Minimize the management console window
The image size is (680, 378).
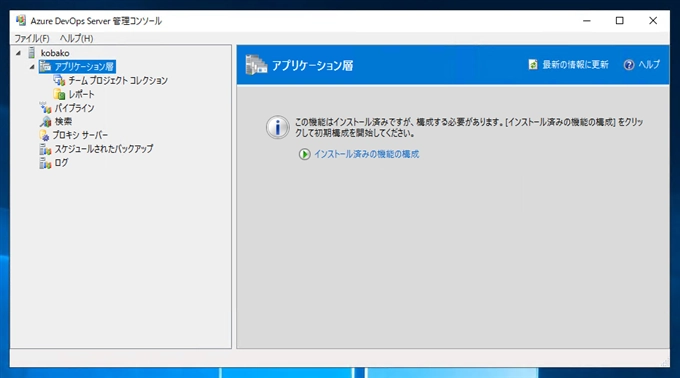point(587,21)
